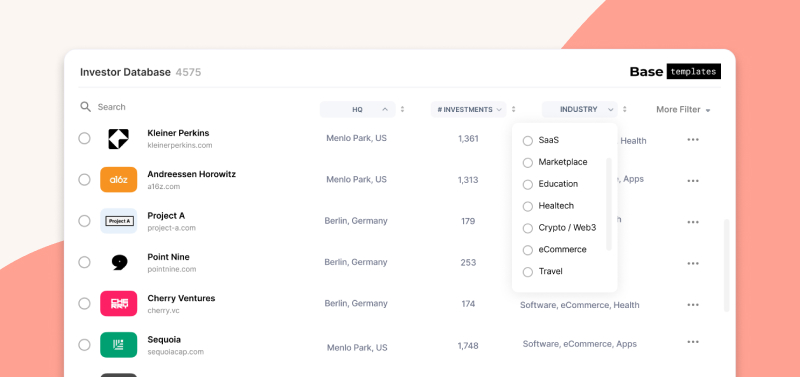The image size is (800, 377).
Task: Click the industry dropdown list scrollbar
Action: (608, 204)
